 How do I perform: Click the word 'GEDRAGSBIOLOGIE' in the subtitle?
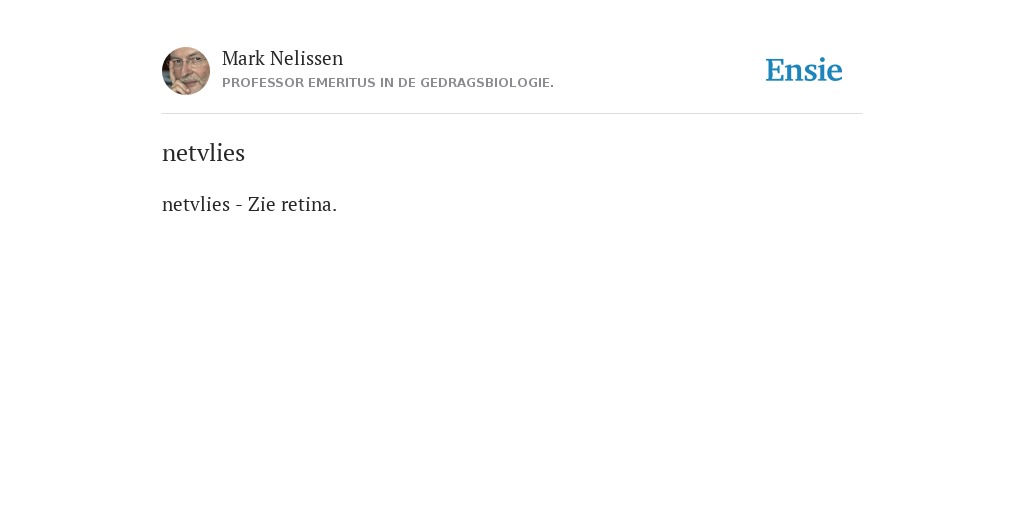(487, 83)
